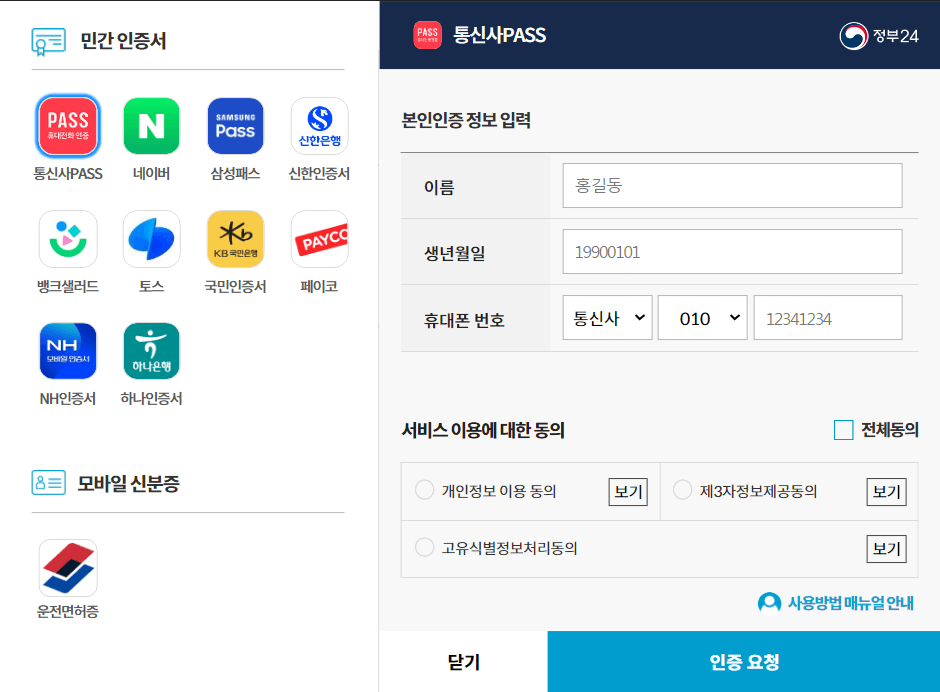Select the KB 국민인증서 icon

pos(236,239)
